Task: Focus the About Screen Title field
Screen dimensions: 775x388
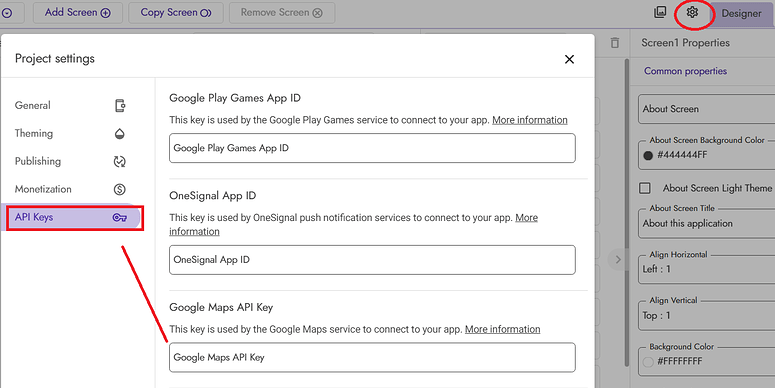Action: pos(707,223)
